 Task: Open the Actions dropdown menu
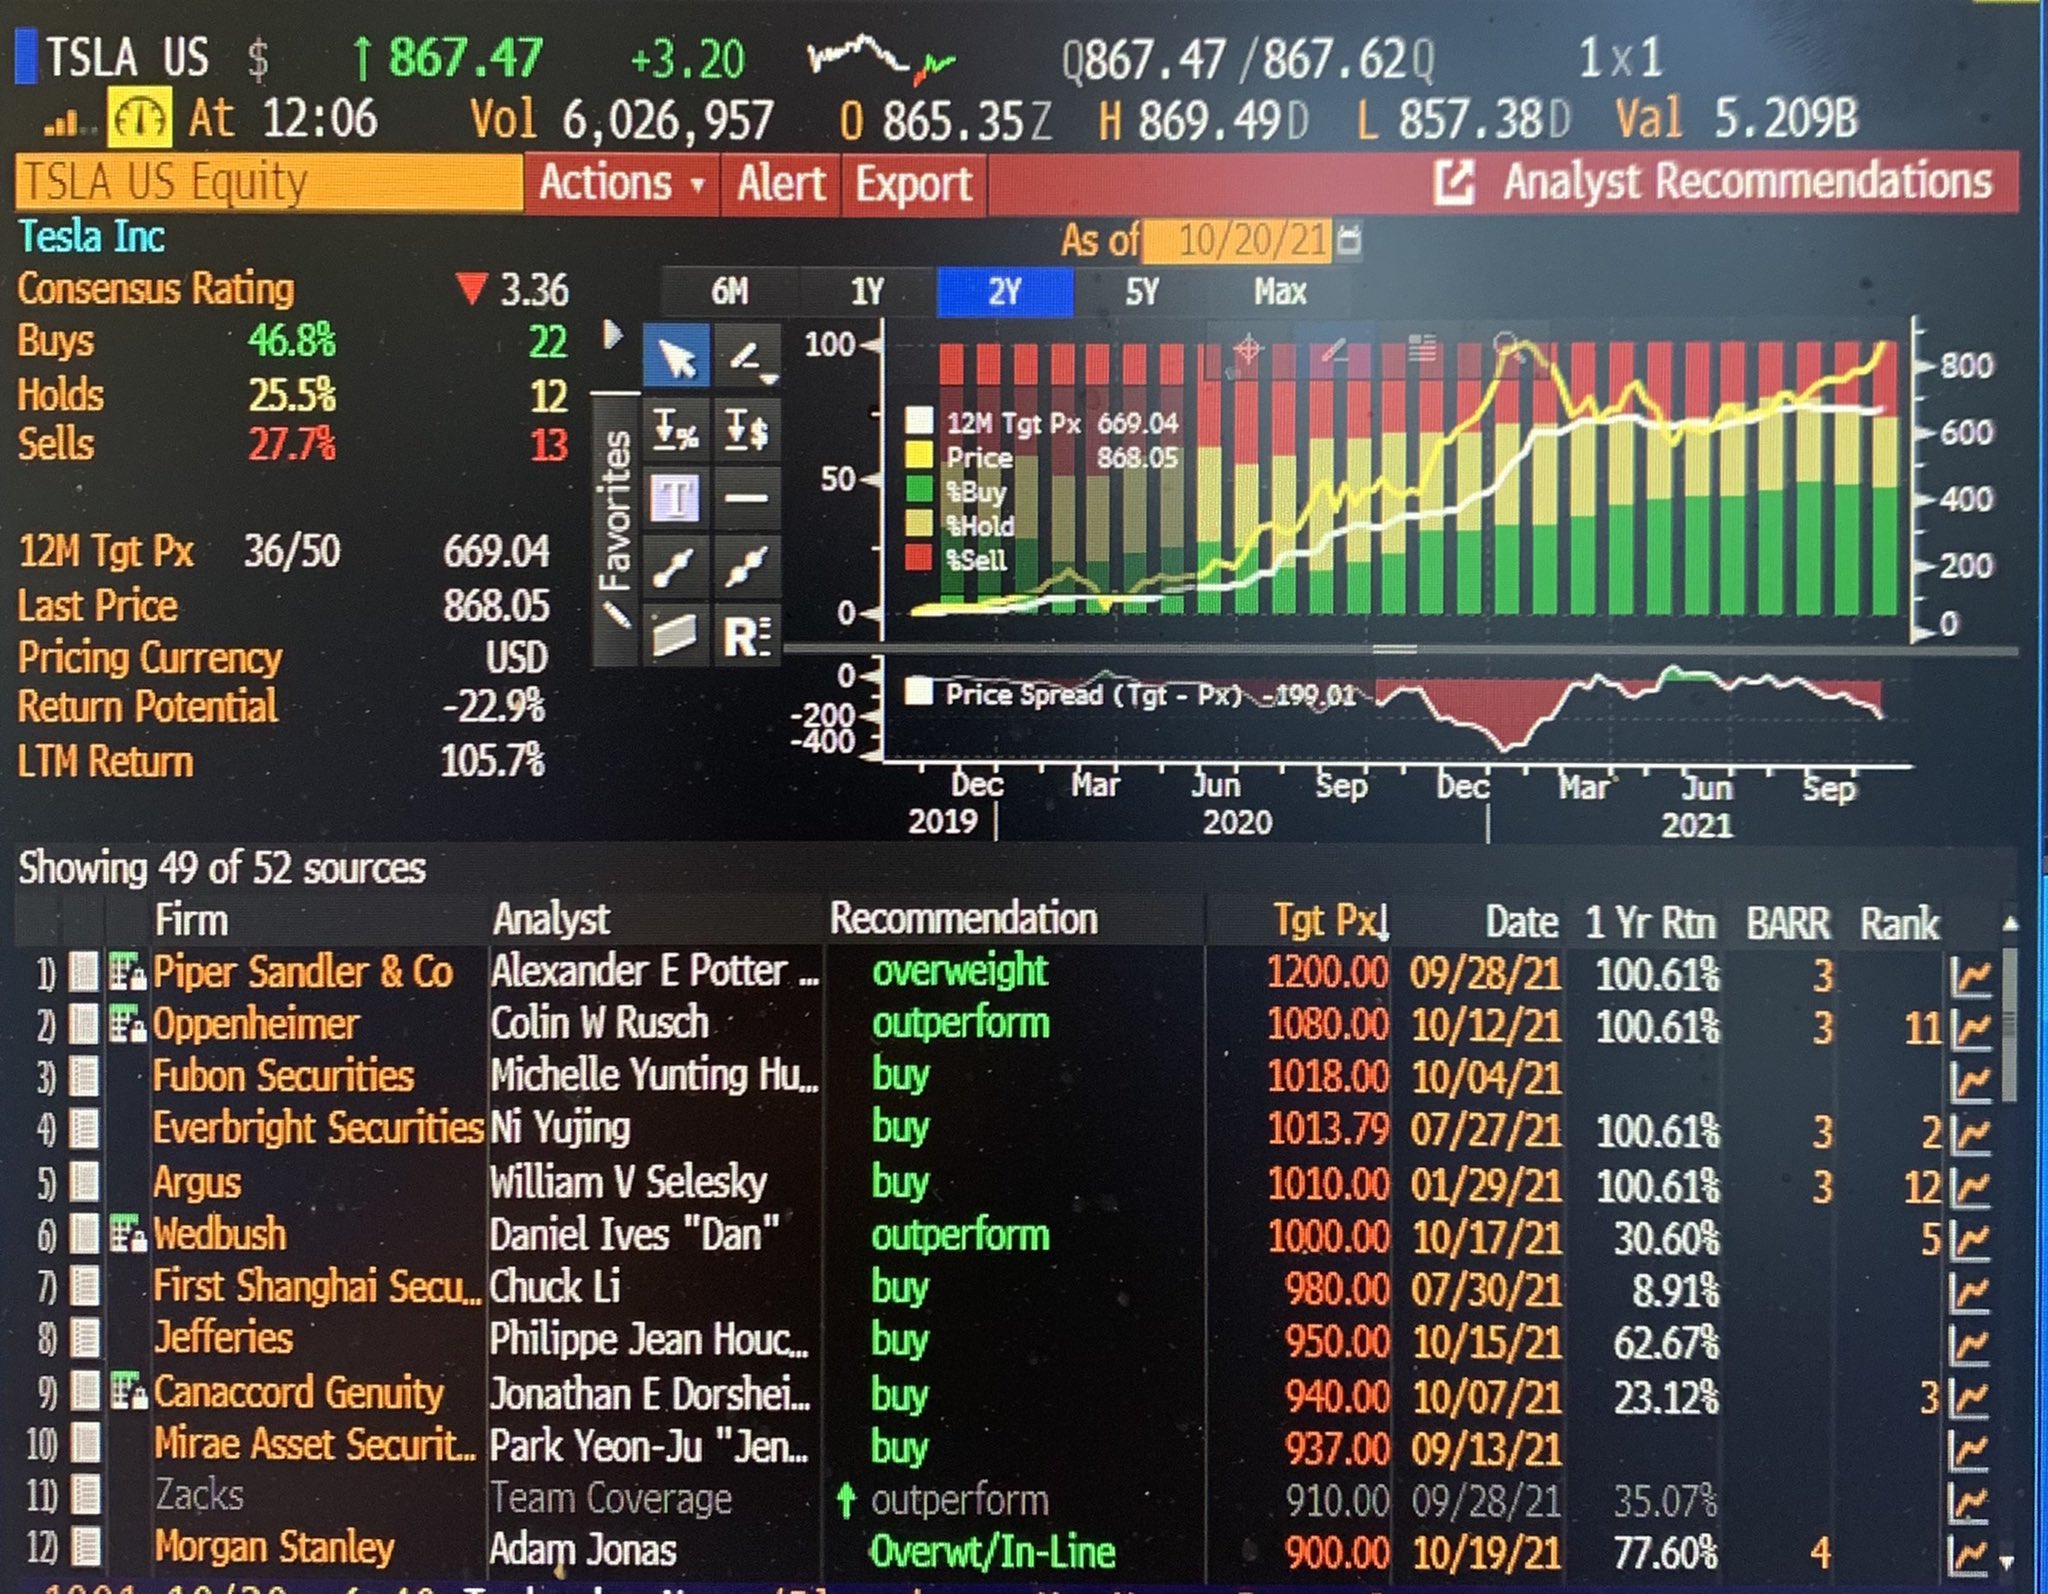[621, 183]
